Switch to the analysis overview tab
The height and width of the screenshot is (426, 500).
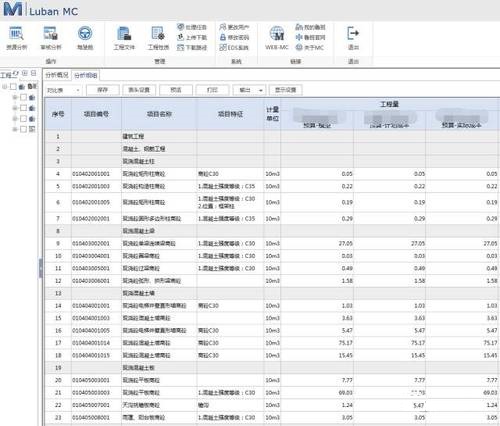click(x=57, y=75)
